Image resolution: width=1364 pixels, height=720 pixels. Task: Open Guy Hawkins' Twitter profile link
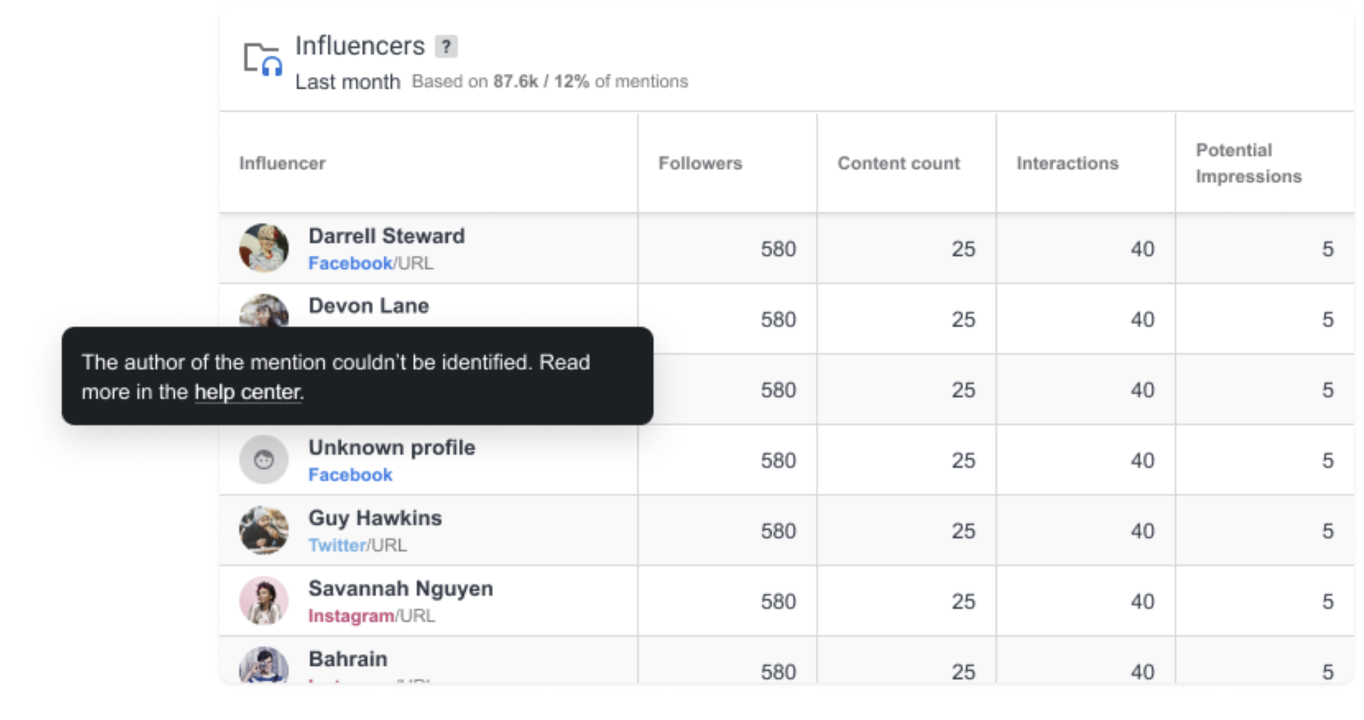click(338, 545)
